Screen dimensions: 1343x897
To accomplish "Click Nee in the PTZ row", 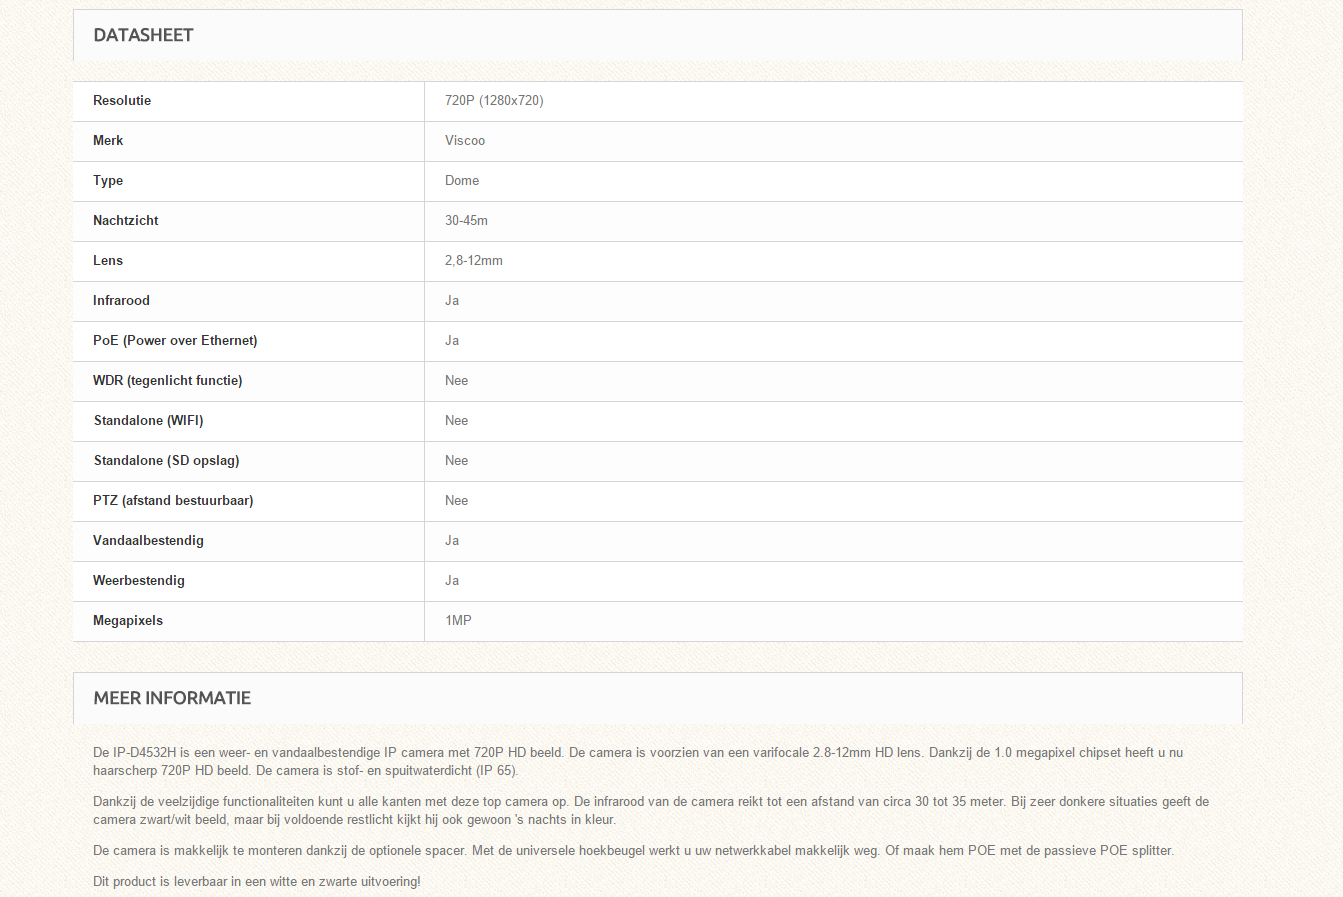I will click(456, 500).
